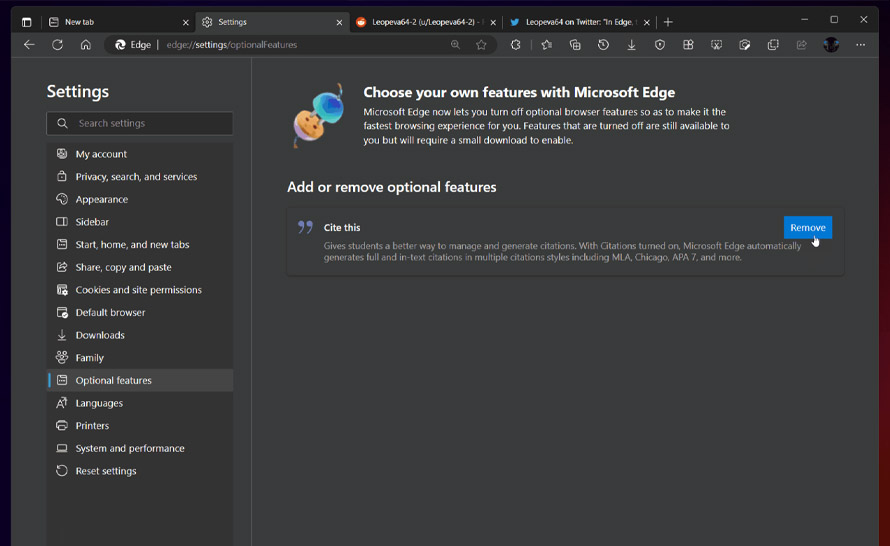890x546 pixels.
Task: Open Sidebar settings
Action: (140, 222)
